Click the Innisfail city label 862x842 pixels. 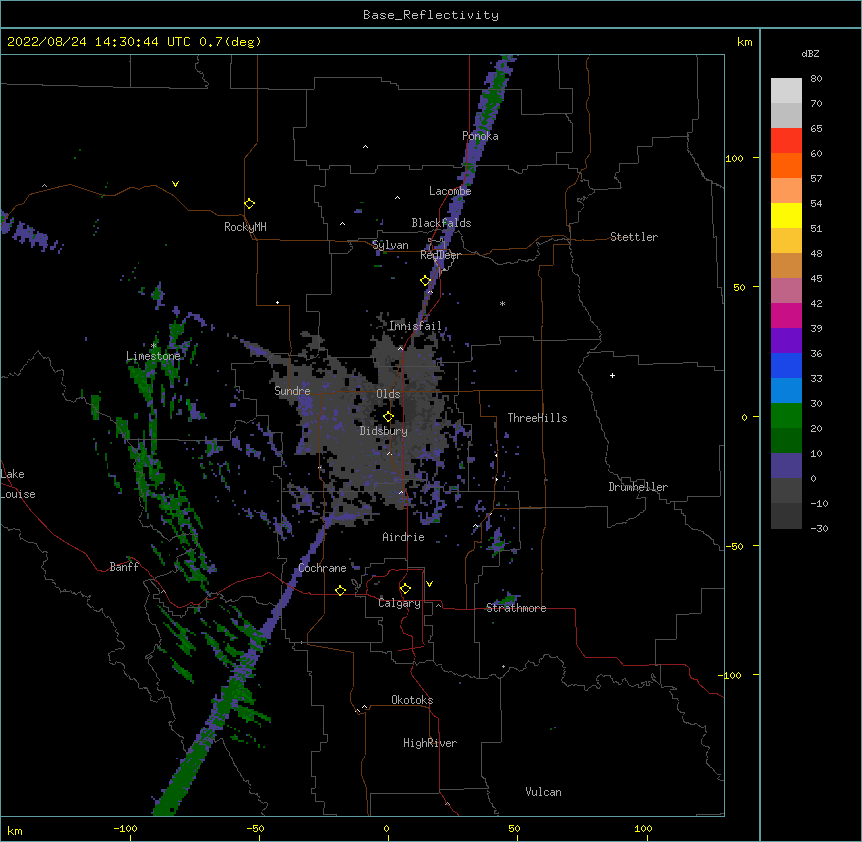tap(416, 326)
